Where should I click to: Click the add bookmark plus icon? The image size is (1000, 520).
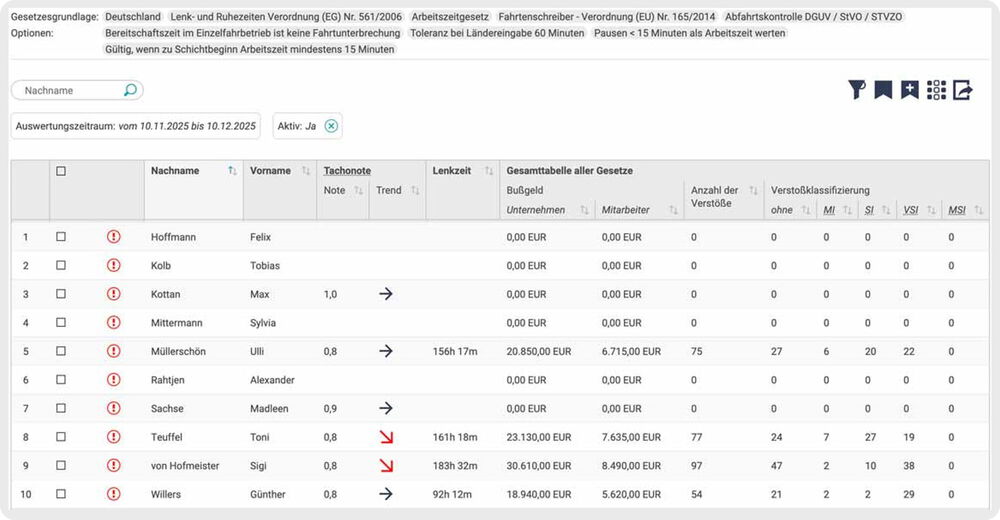[909, 91]
